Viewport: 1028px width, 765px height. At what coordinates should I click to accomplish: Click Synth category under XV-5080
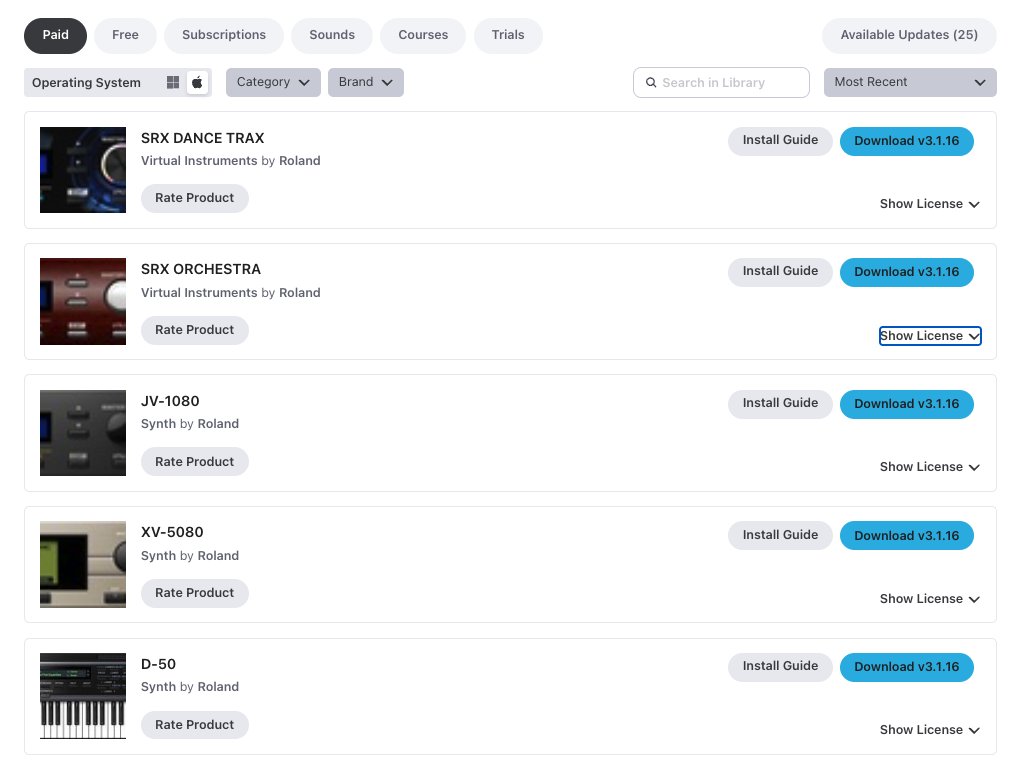[x=158, y=556]
